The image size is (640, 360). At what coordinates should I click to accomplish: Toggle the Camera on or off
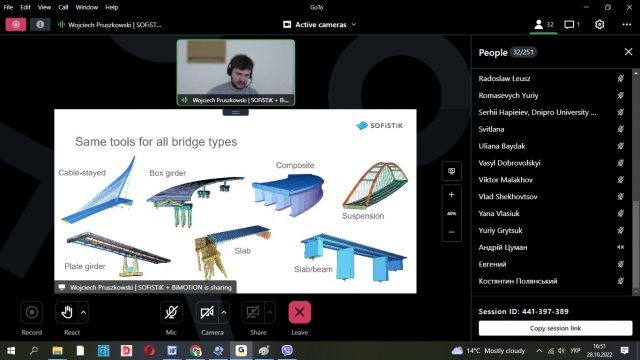pyautogui.click(x=207, y=312)
